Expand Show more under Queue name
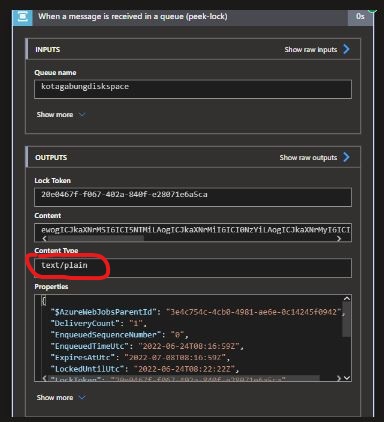 click(61, 115)
